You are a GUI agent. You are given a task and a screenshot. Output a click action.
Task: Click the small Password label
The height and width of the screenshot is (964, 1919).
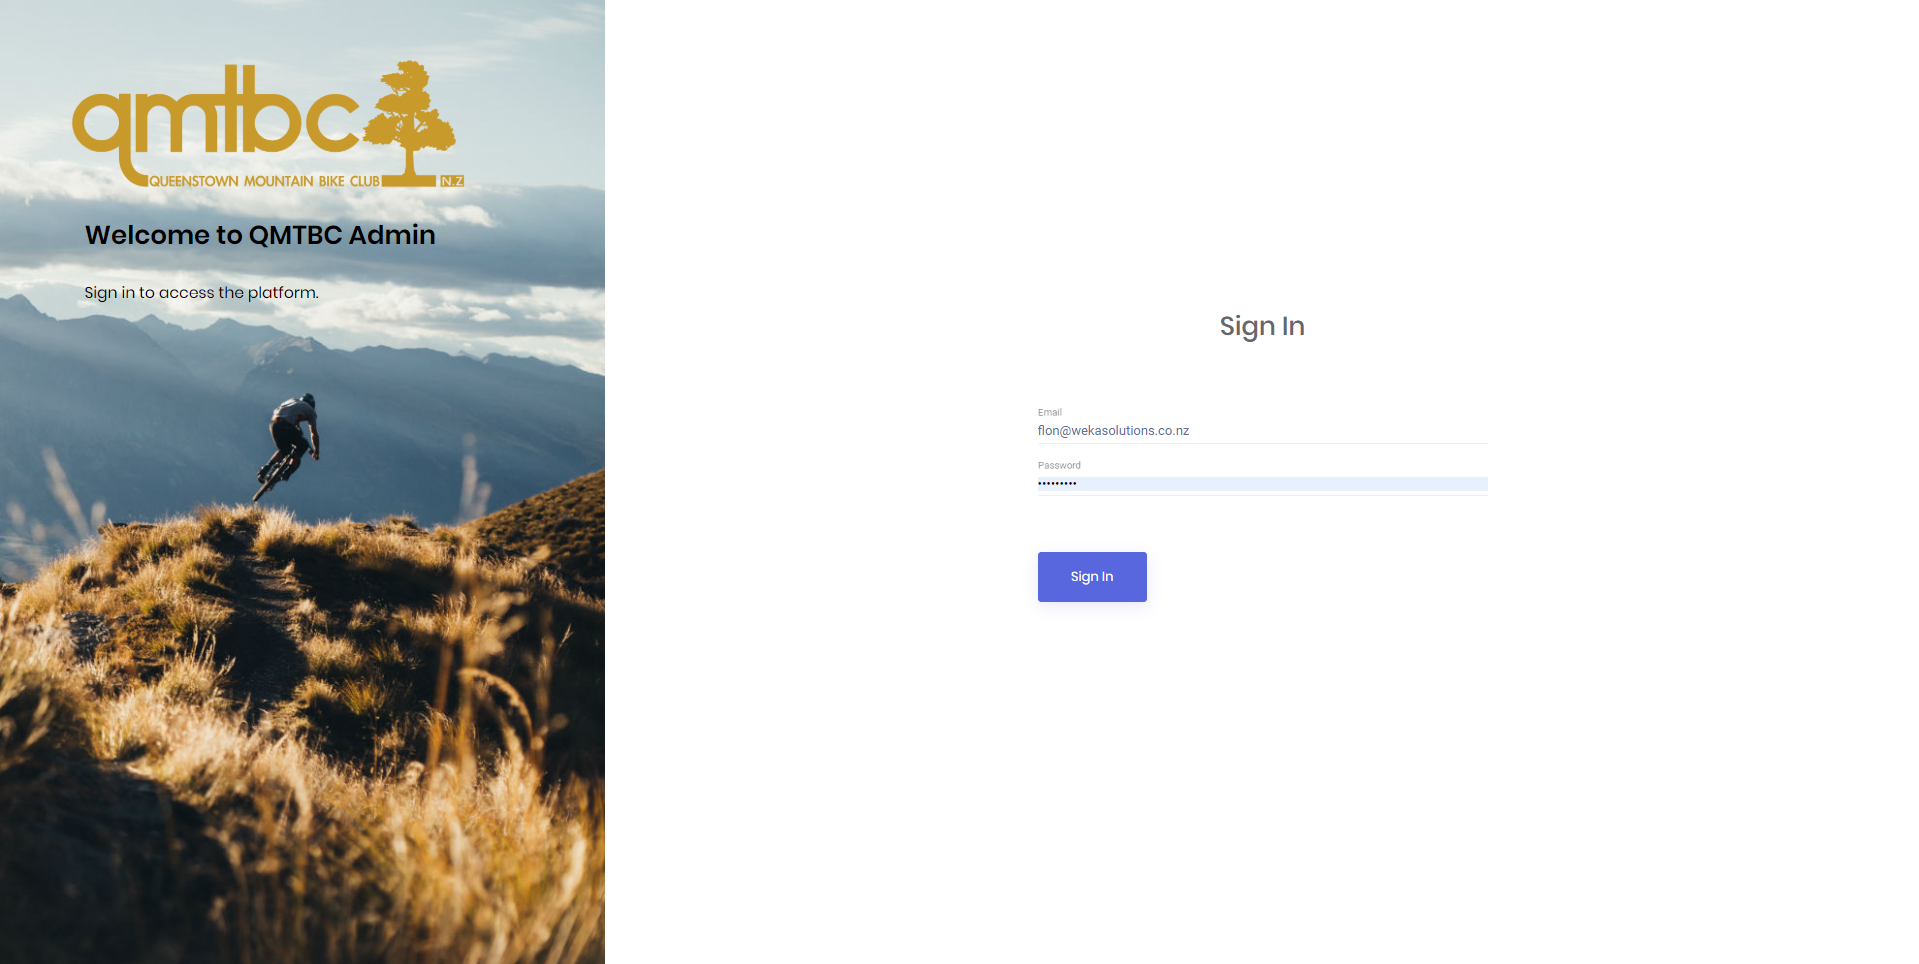pos(1059,465)
